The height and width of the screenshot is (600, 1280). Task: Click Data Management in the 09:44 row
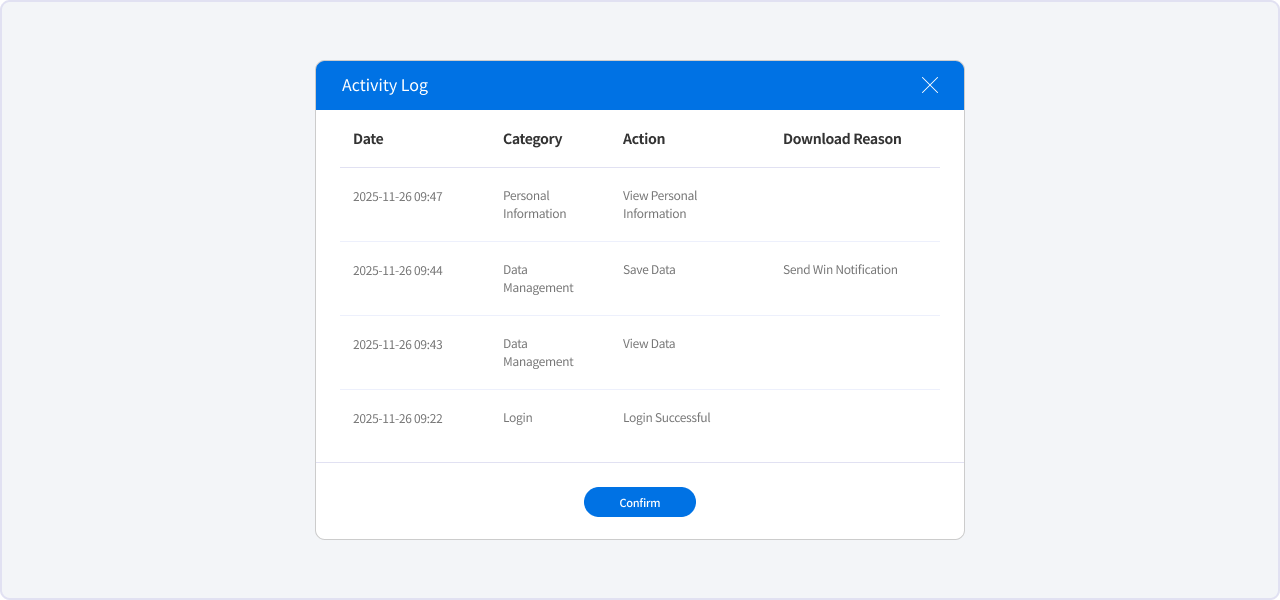click(x=538, y=279)
